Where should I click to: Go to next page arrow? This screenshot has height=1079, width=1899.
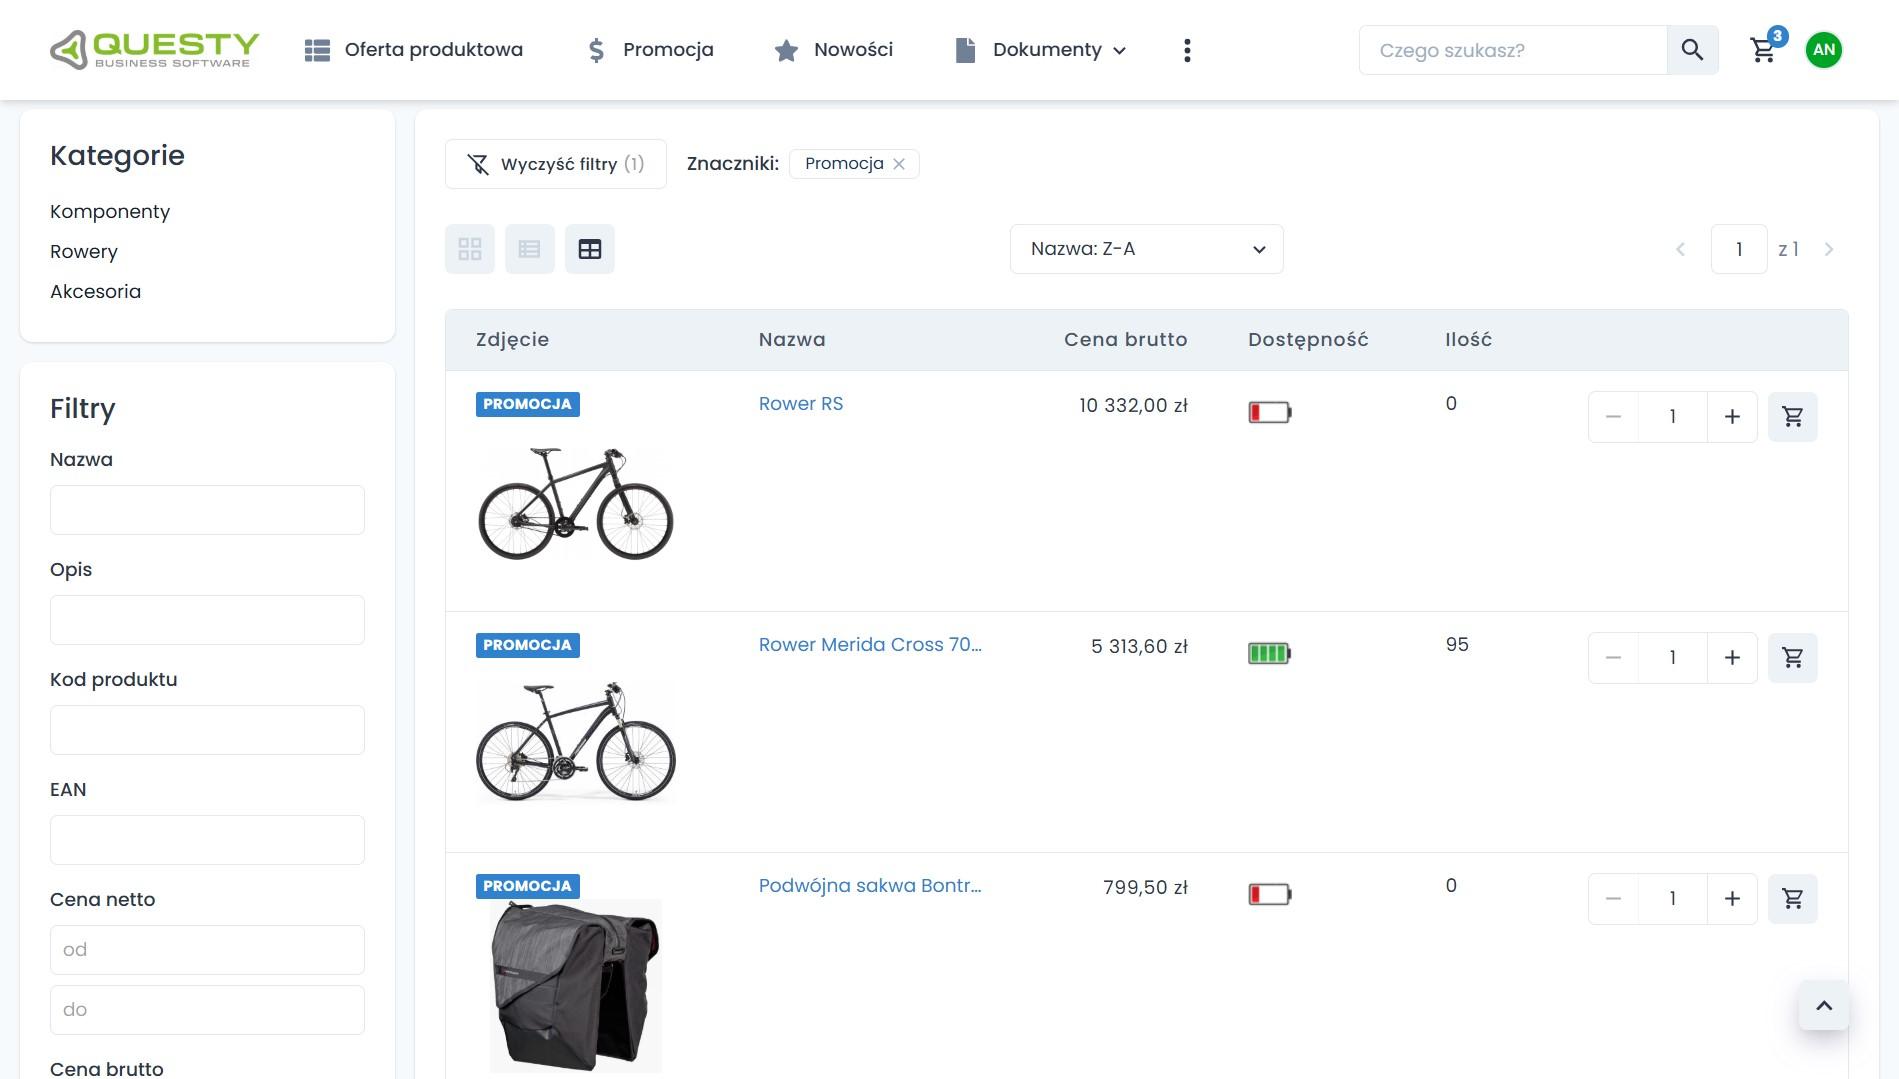point(1829,249)
